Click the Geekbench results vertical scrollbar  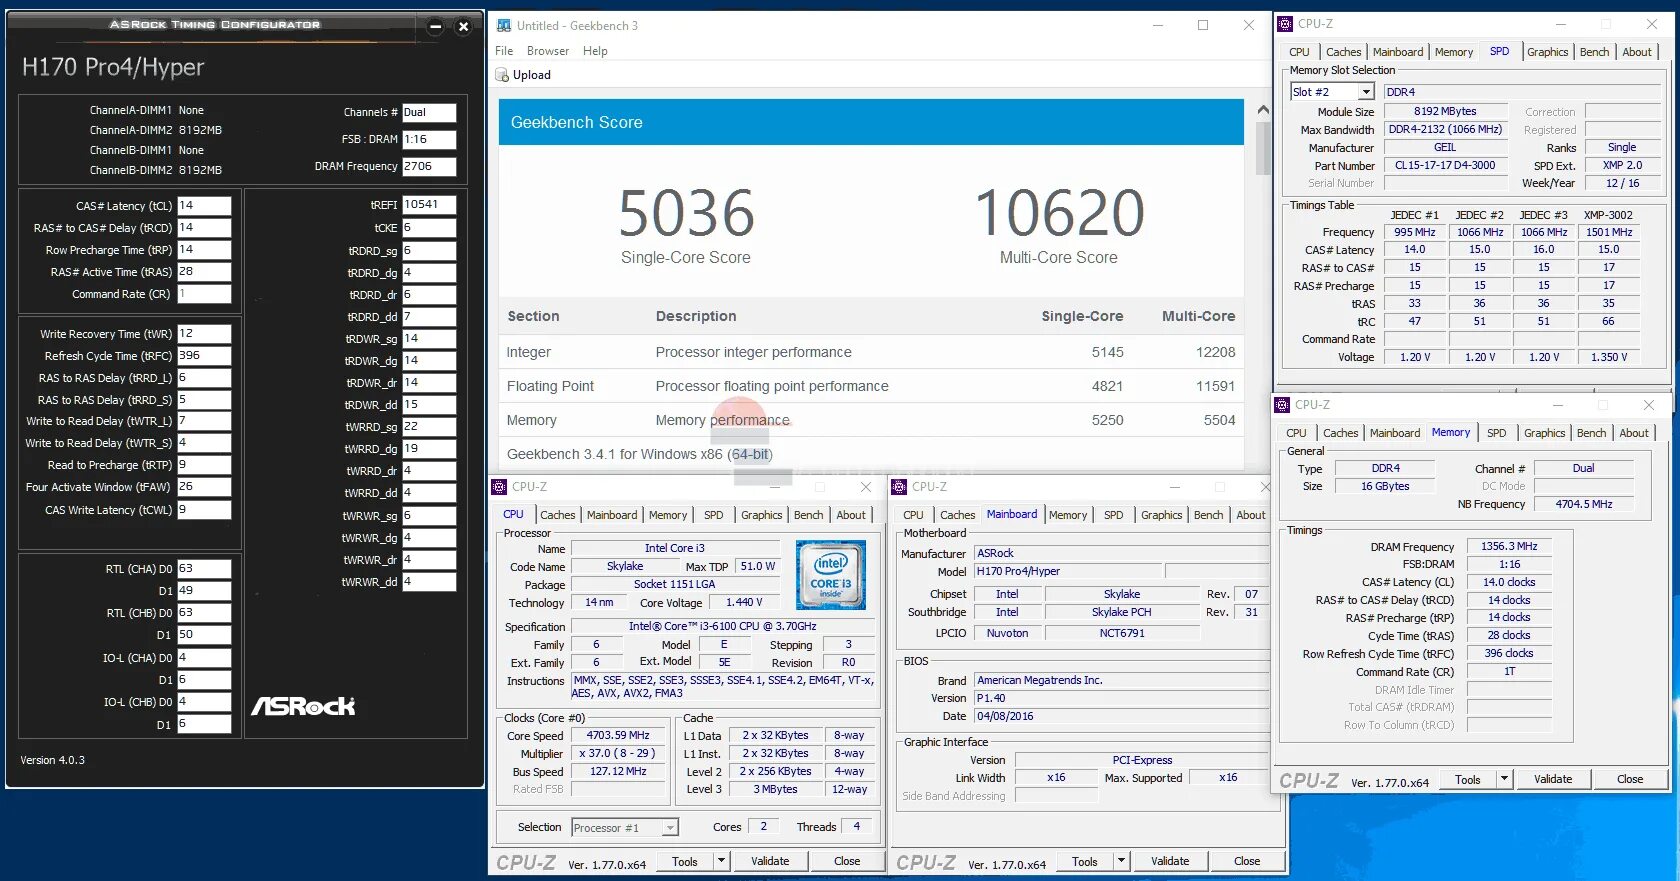(1263, 148)
